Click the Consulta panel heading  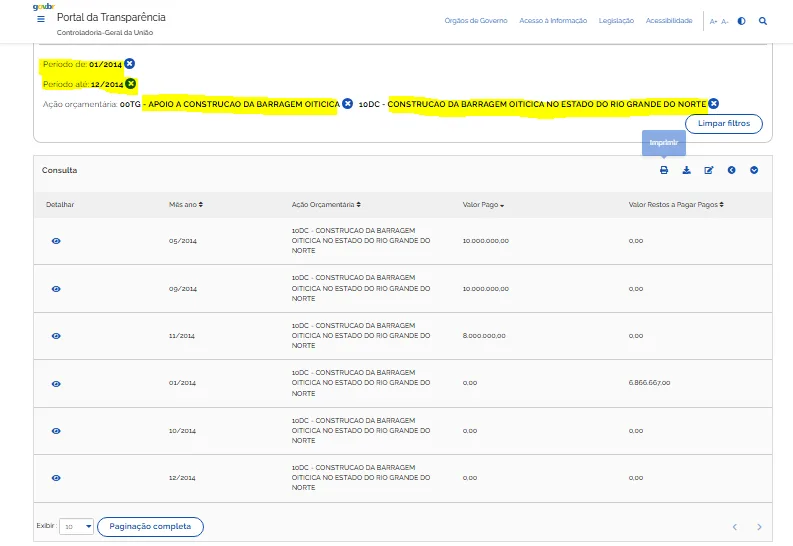(60, 170)
